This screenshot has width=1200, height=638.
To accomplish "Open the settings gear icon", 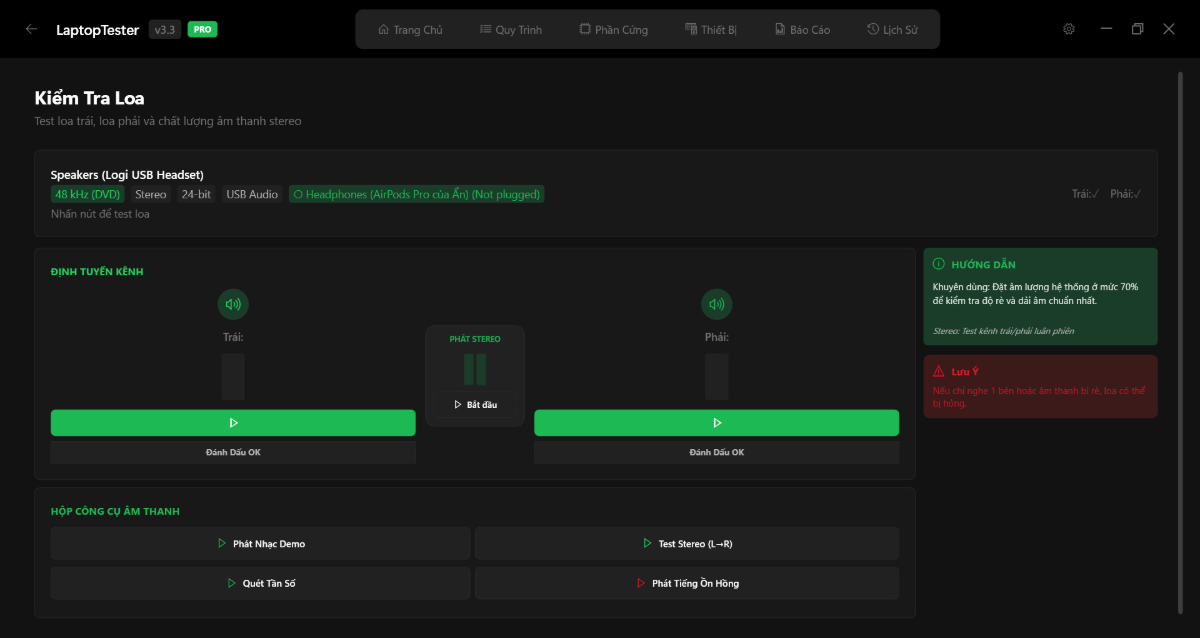I will pos(1069,29).
